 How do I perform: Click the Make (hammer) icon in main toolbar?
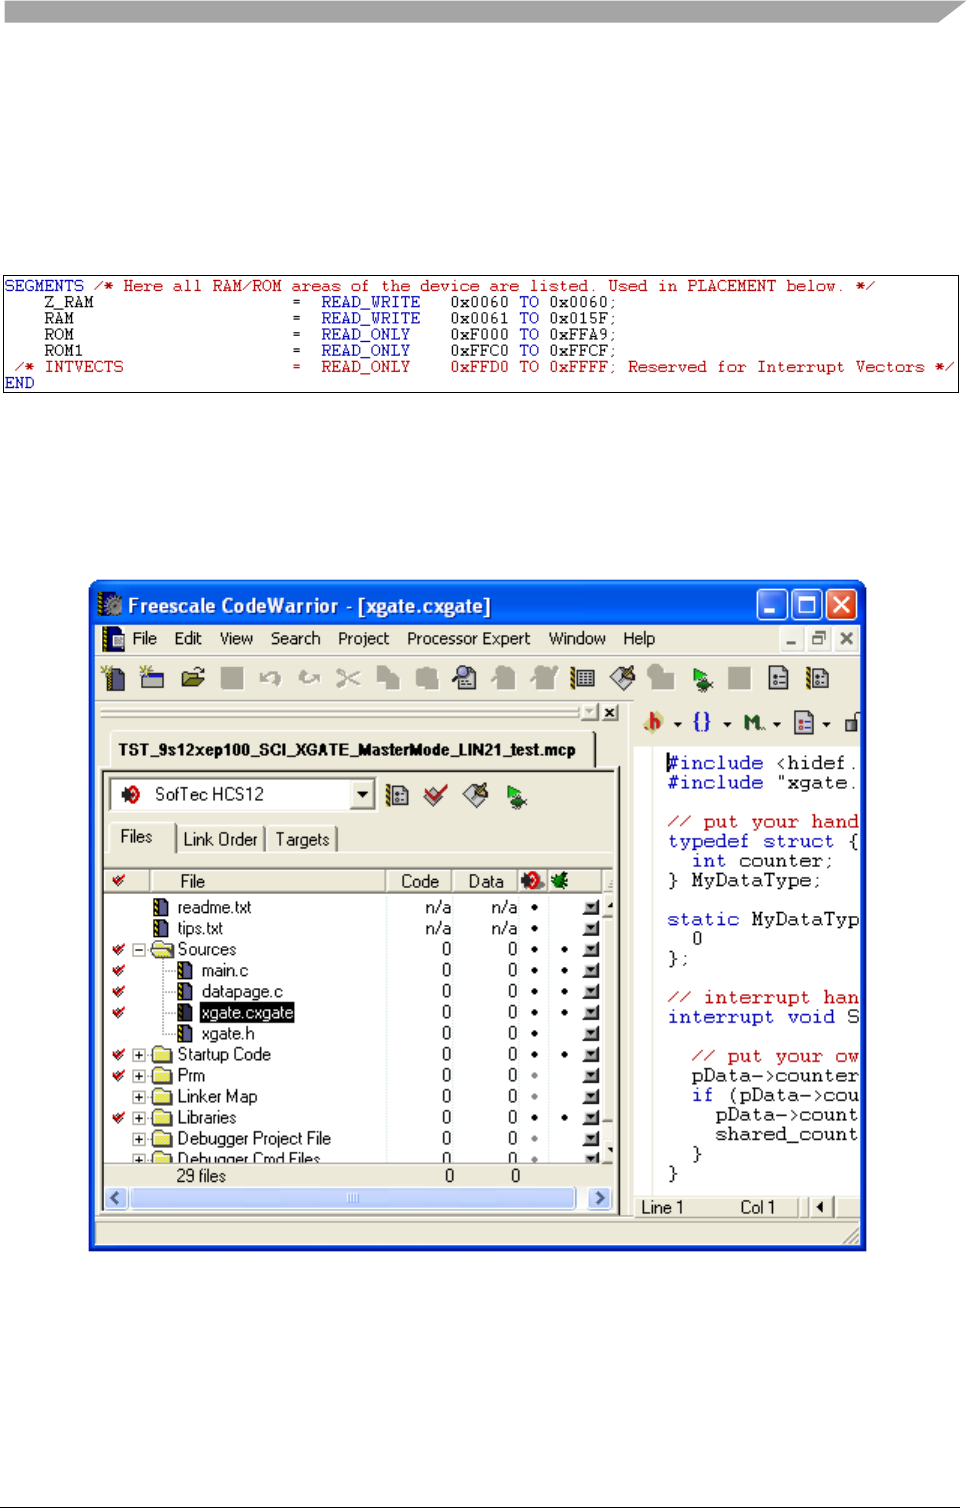coord(622,678)
